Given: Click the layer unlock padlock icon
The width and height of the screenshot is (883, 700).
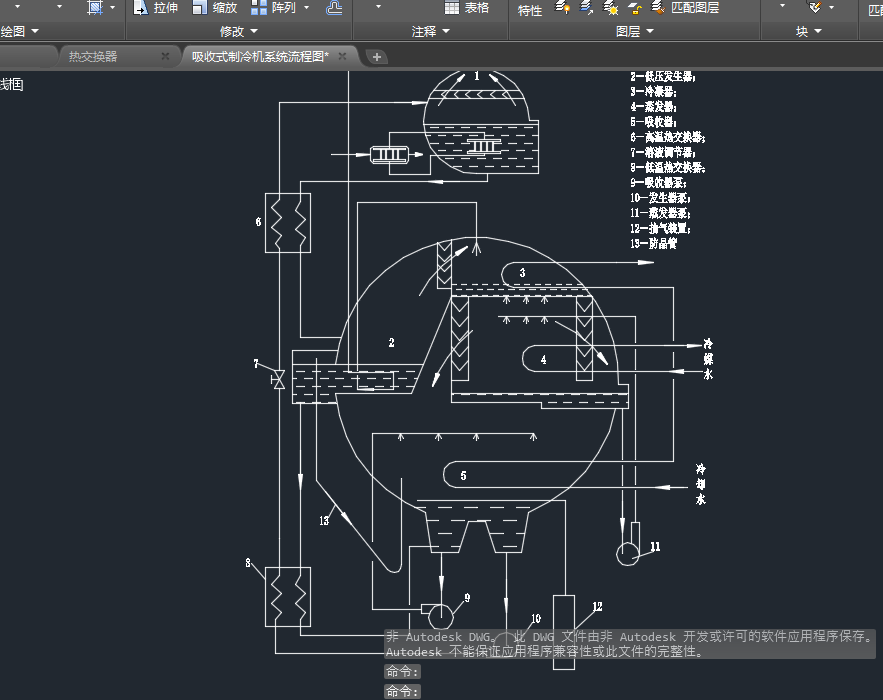Looking at the screenshot, I should [635, 8].
